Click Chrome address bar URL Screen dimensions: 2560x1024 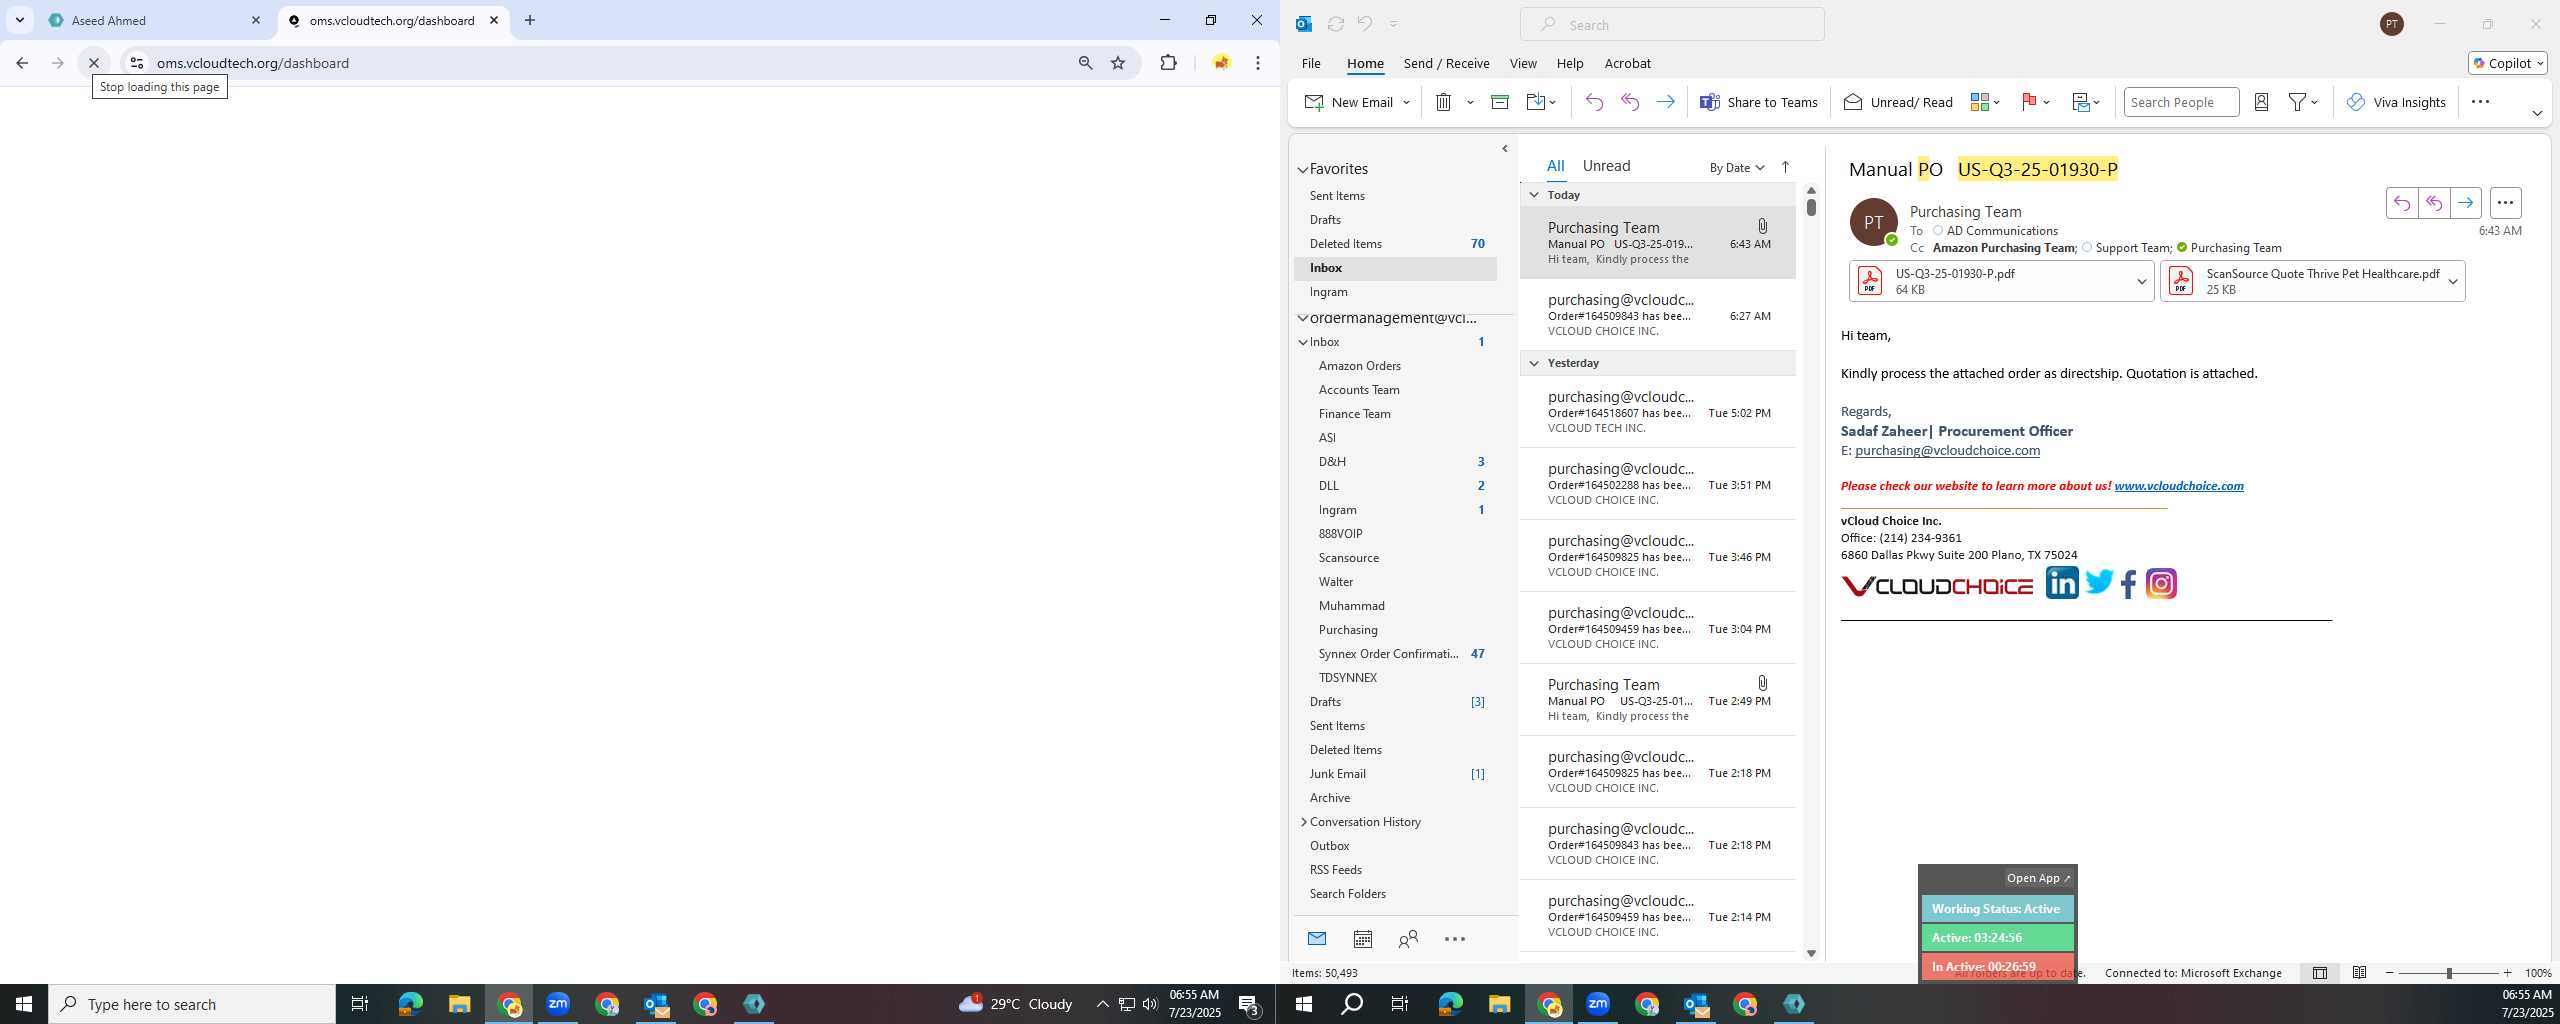pyautogui.click(x=253, y=63)
